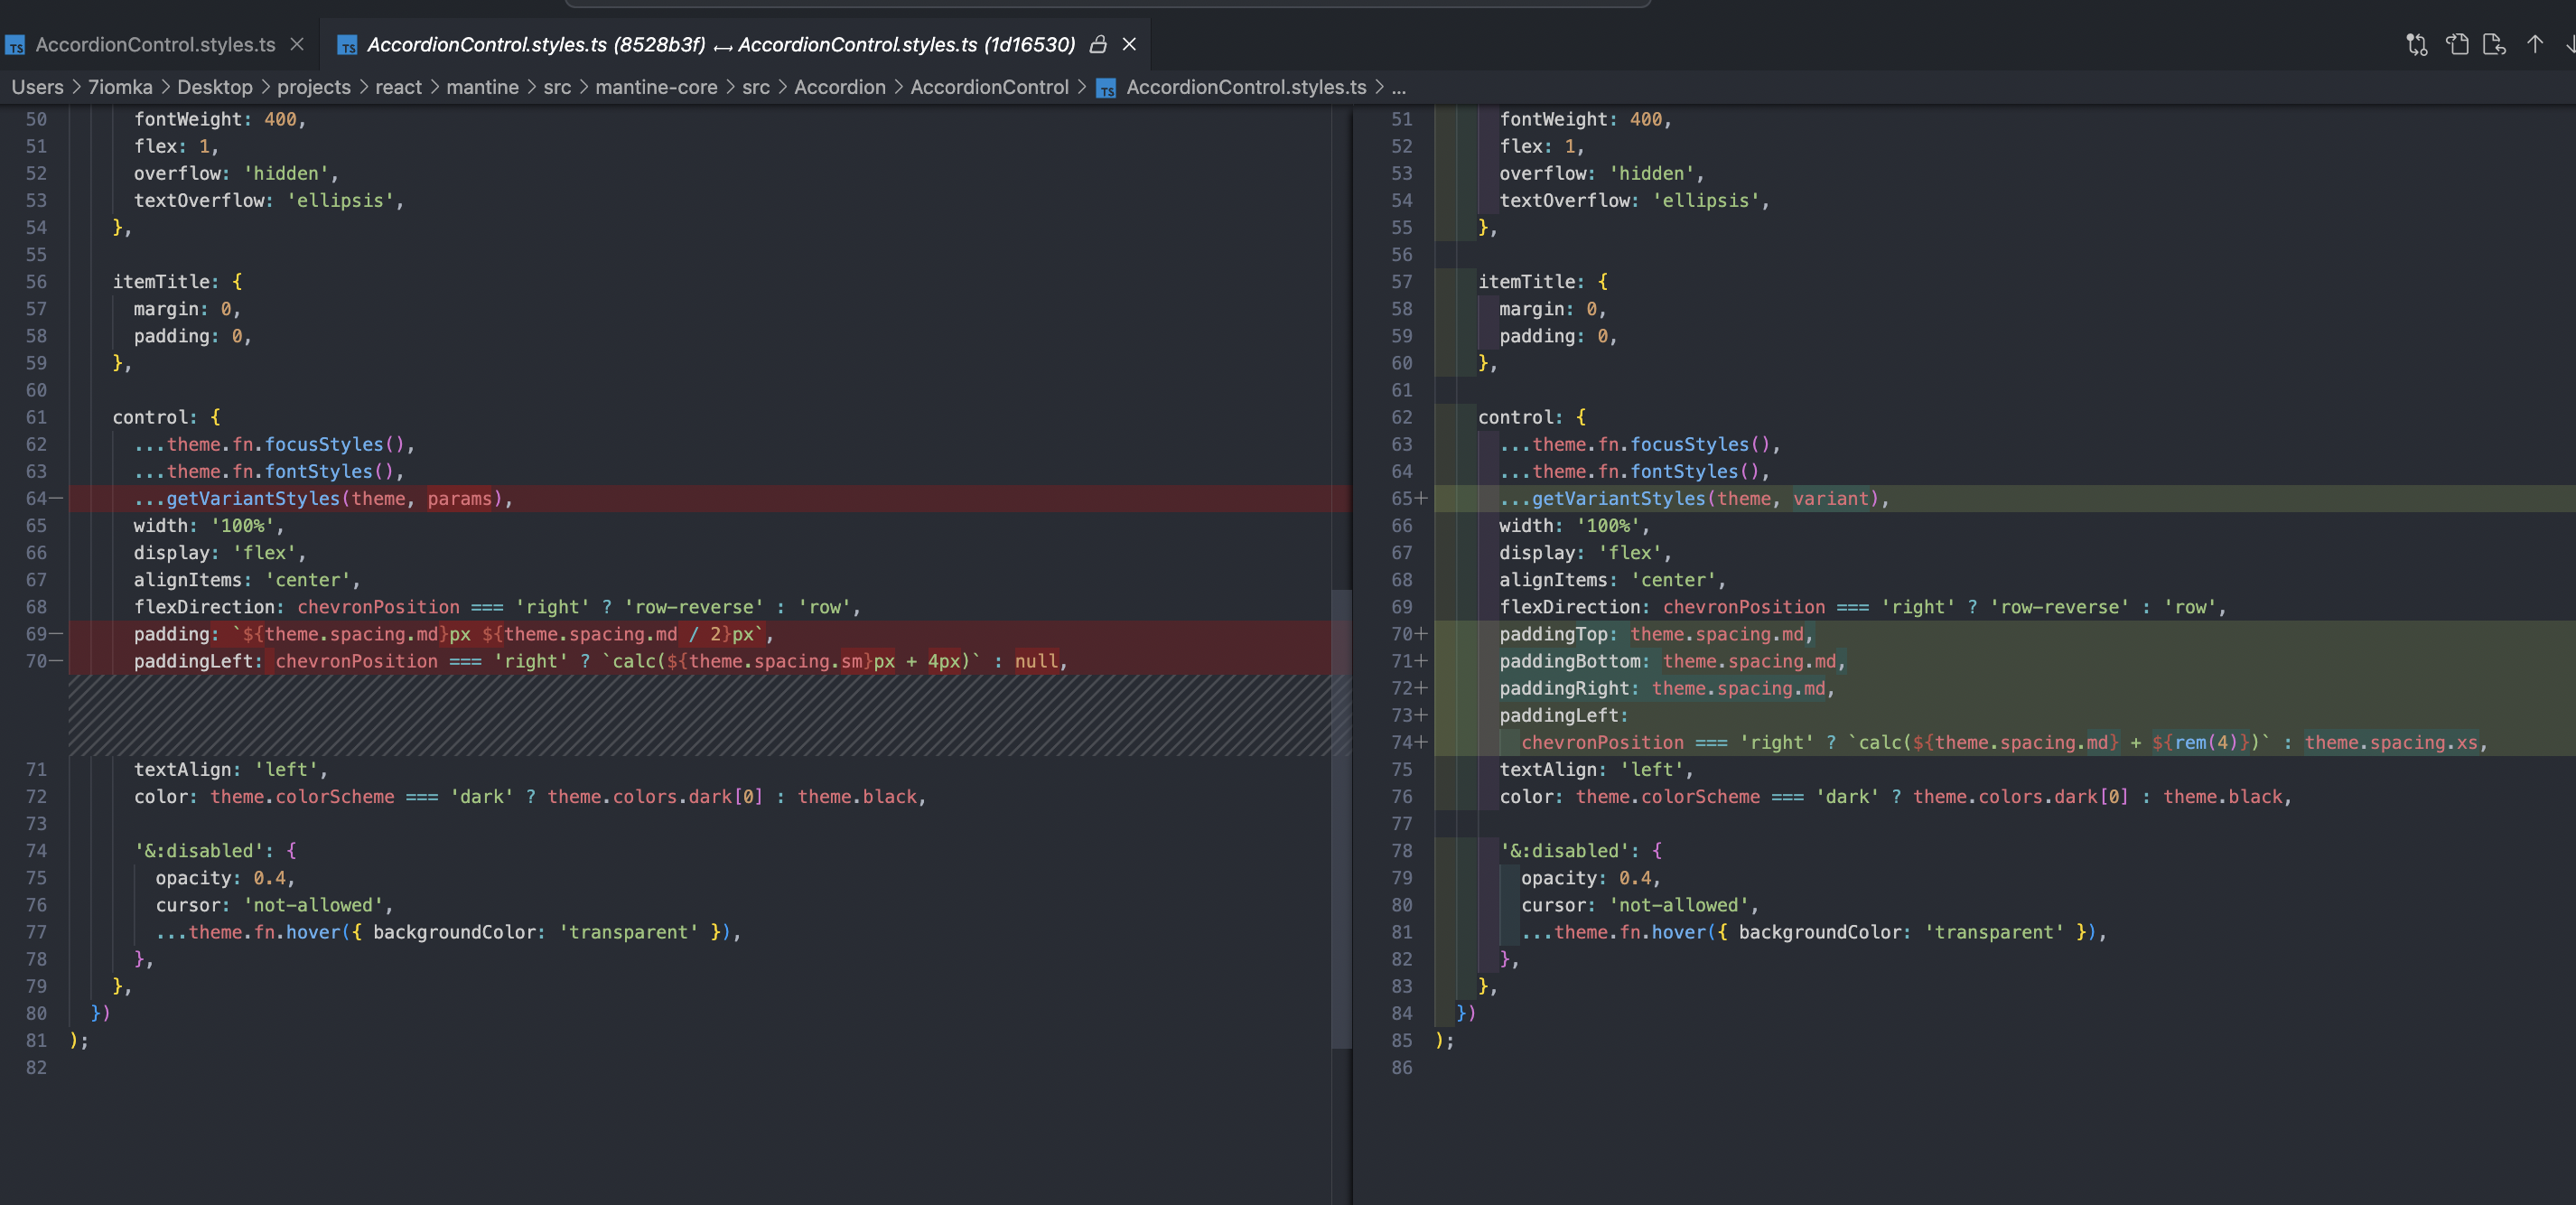The height and width of the screenshot is (1205, 2576).
Task: Click 'paddingRight' in the right pane
Action: coord(1564,688)
